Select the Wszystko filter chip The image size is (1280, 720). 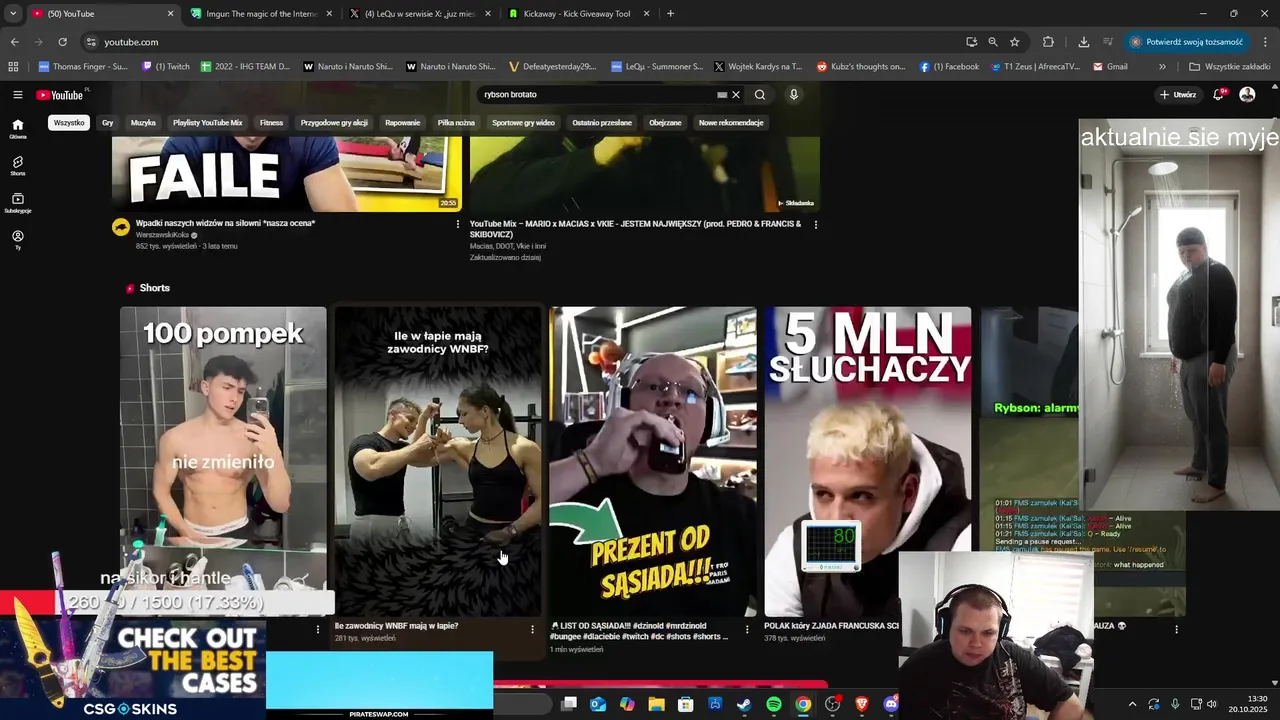pos(69,123)
